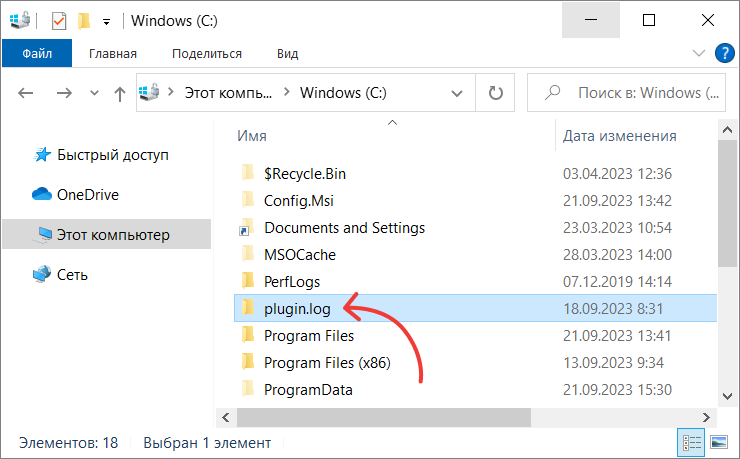Switch to Details view icon in status bar
This screenshot has width=740, height=459.
(x=691, y=442)
